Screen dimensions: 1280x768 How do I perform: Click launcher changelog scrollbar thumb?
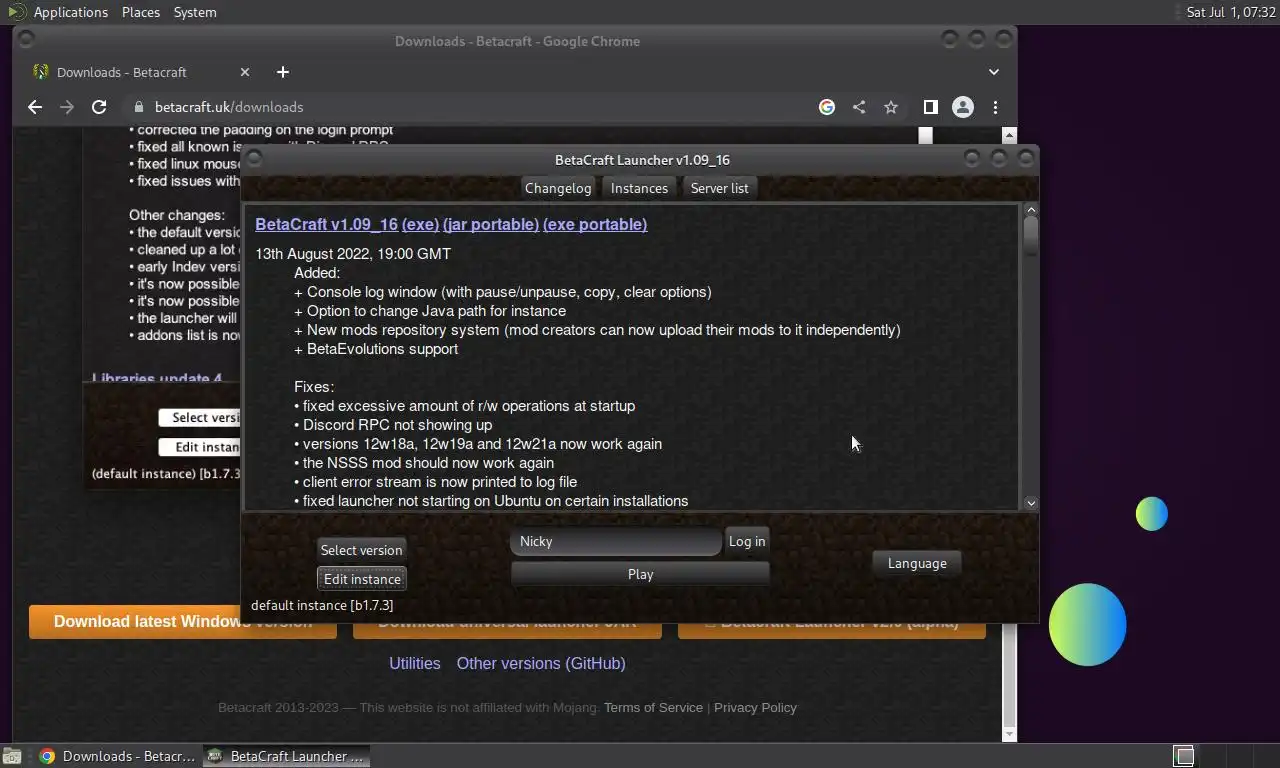coord(1031,236)
